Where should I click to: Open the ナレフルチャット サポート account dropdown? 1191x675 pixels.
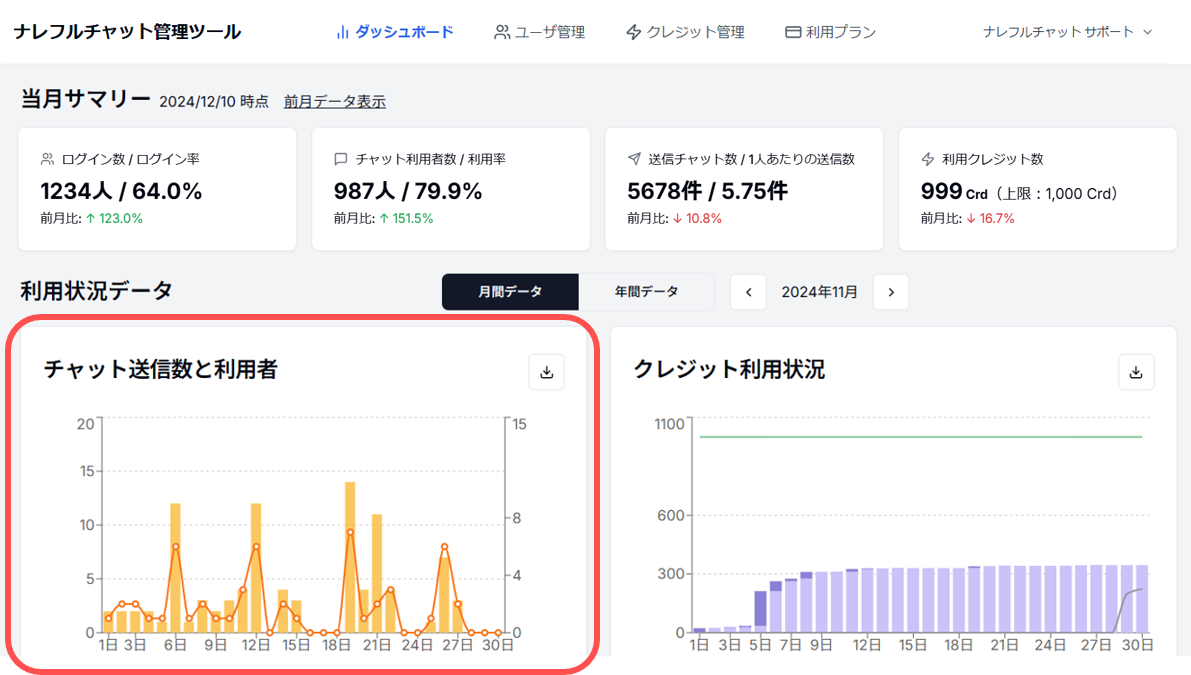click(x=1067, y=32)
